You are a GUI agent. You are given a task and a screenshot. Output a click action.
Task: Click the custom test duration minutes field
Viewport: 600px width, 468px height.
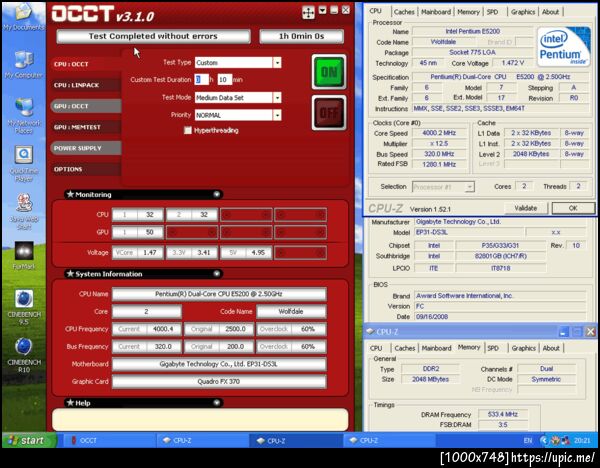[x=225, y=80]
